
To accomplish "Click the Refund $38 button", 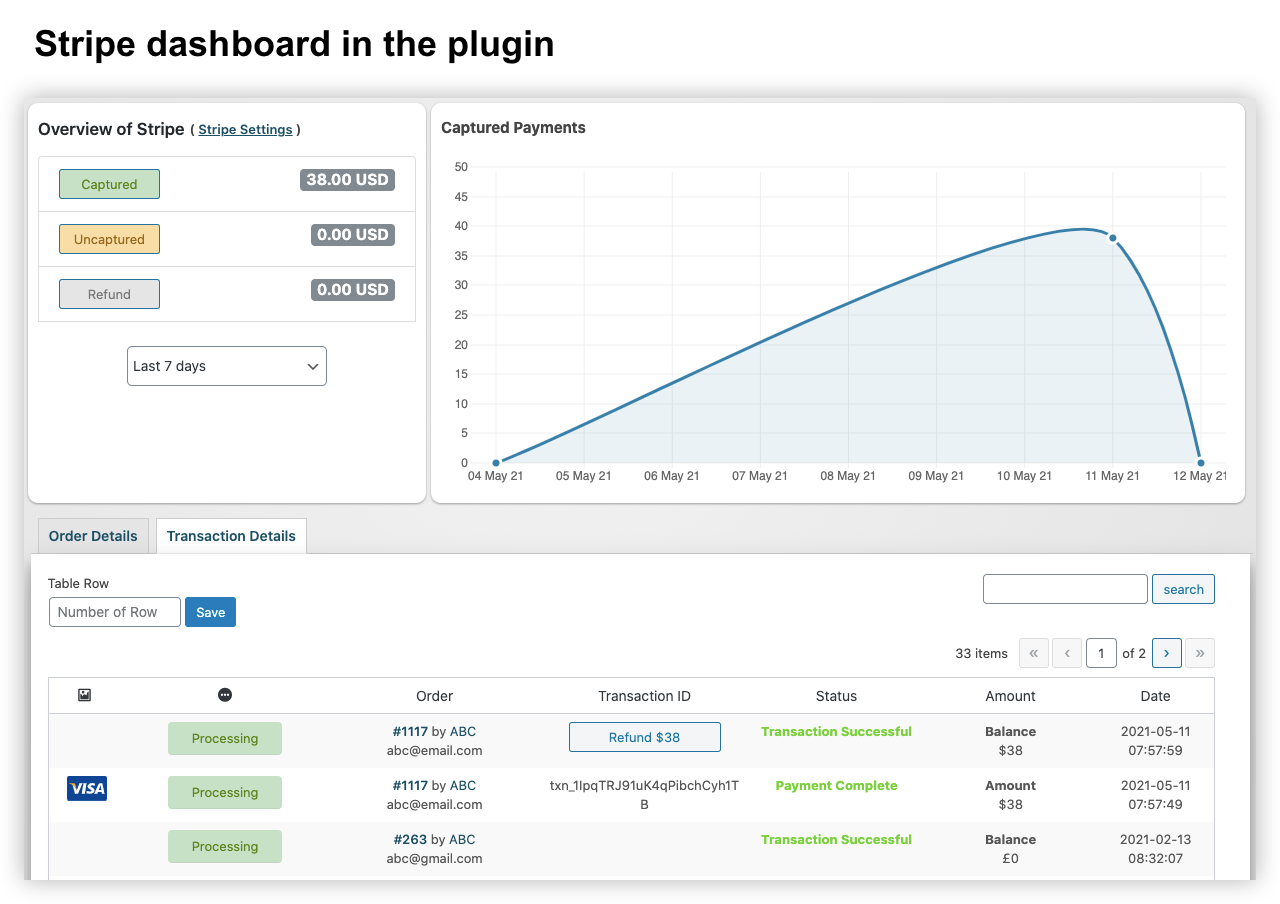I will click(644, 737).
